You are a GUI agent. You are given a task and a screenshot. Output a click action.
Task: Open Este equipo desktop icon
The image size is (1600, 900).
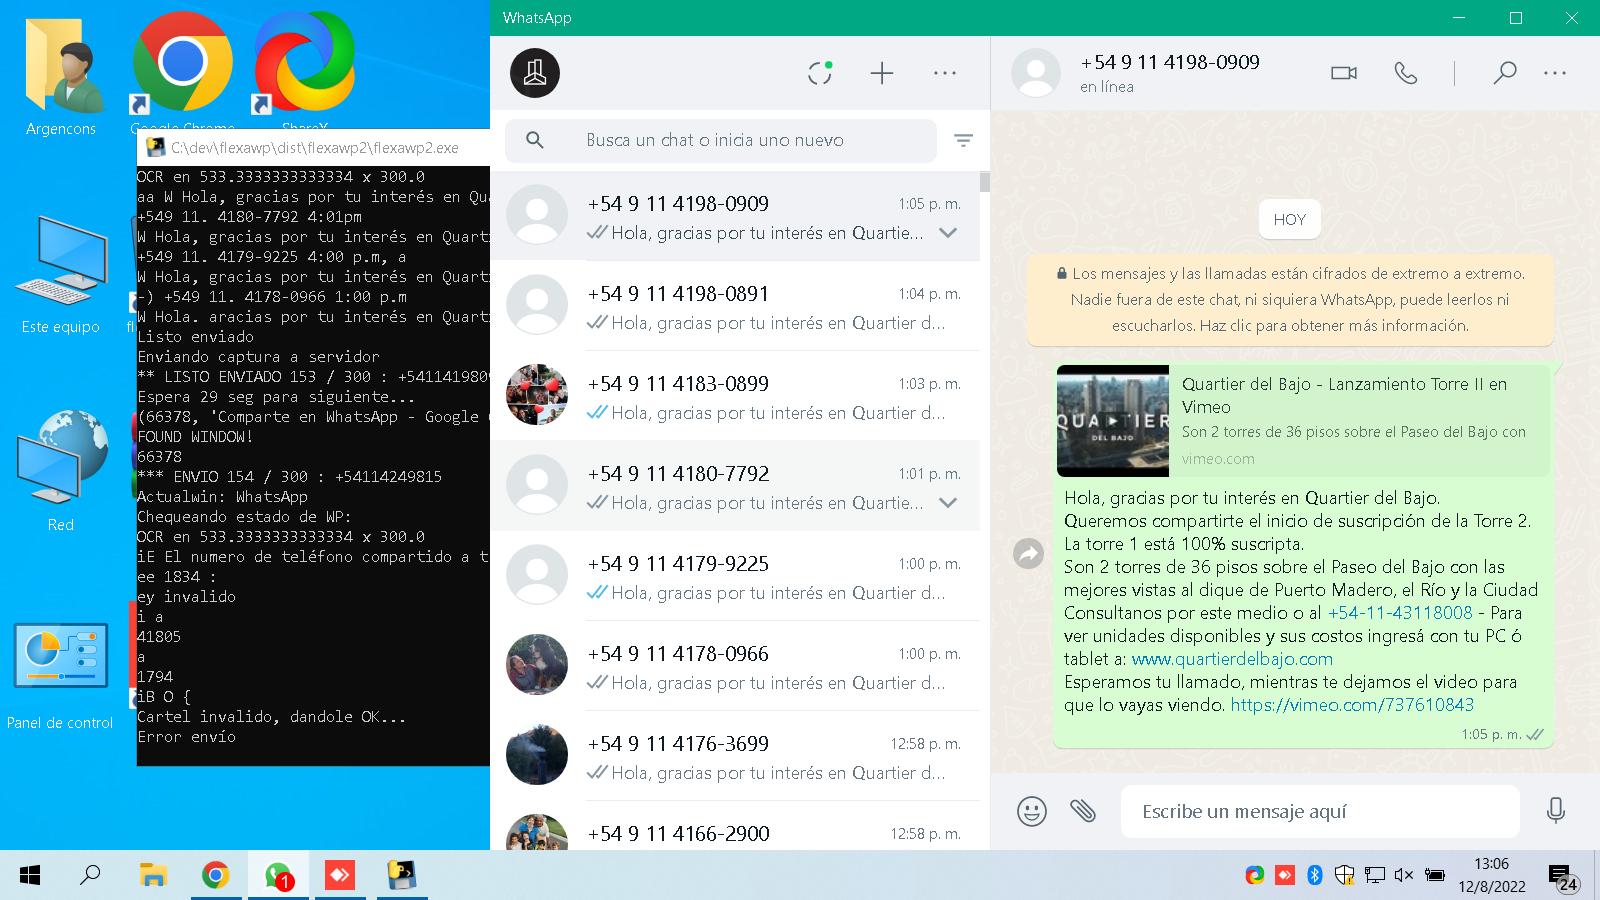61,275
